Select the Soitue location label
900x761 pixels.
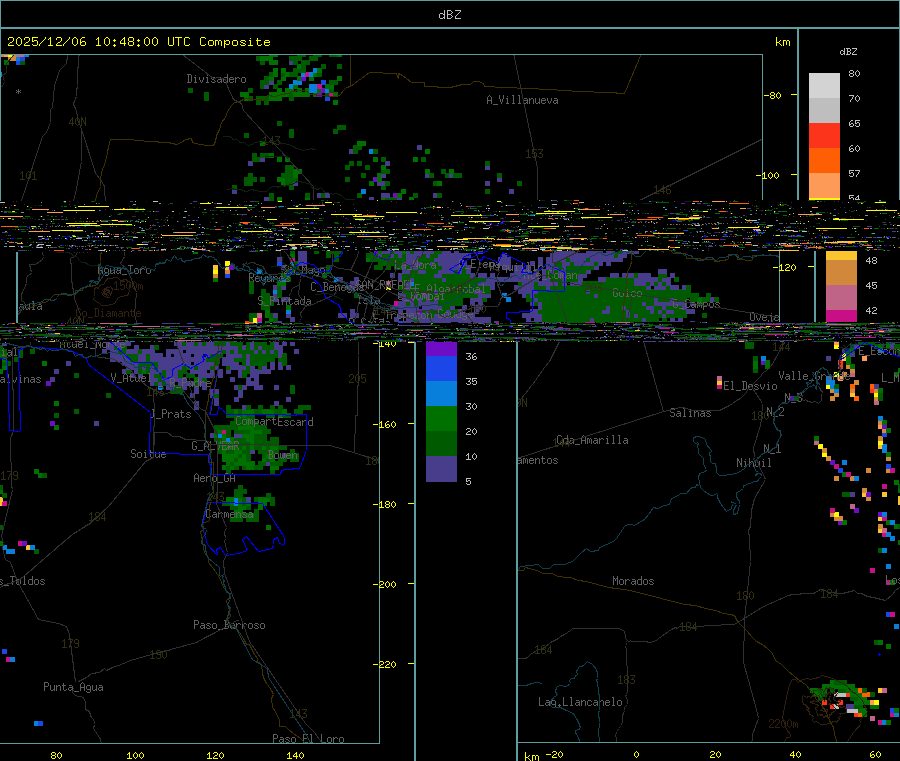click(x=148, y=454)
